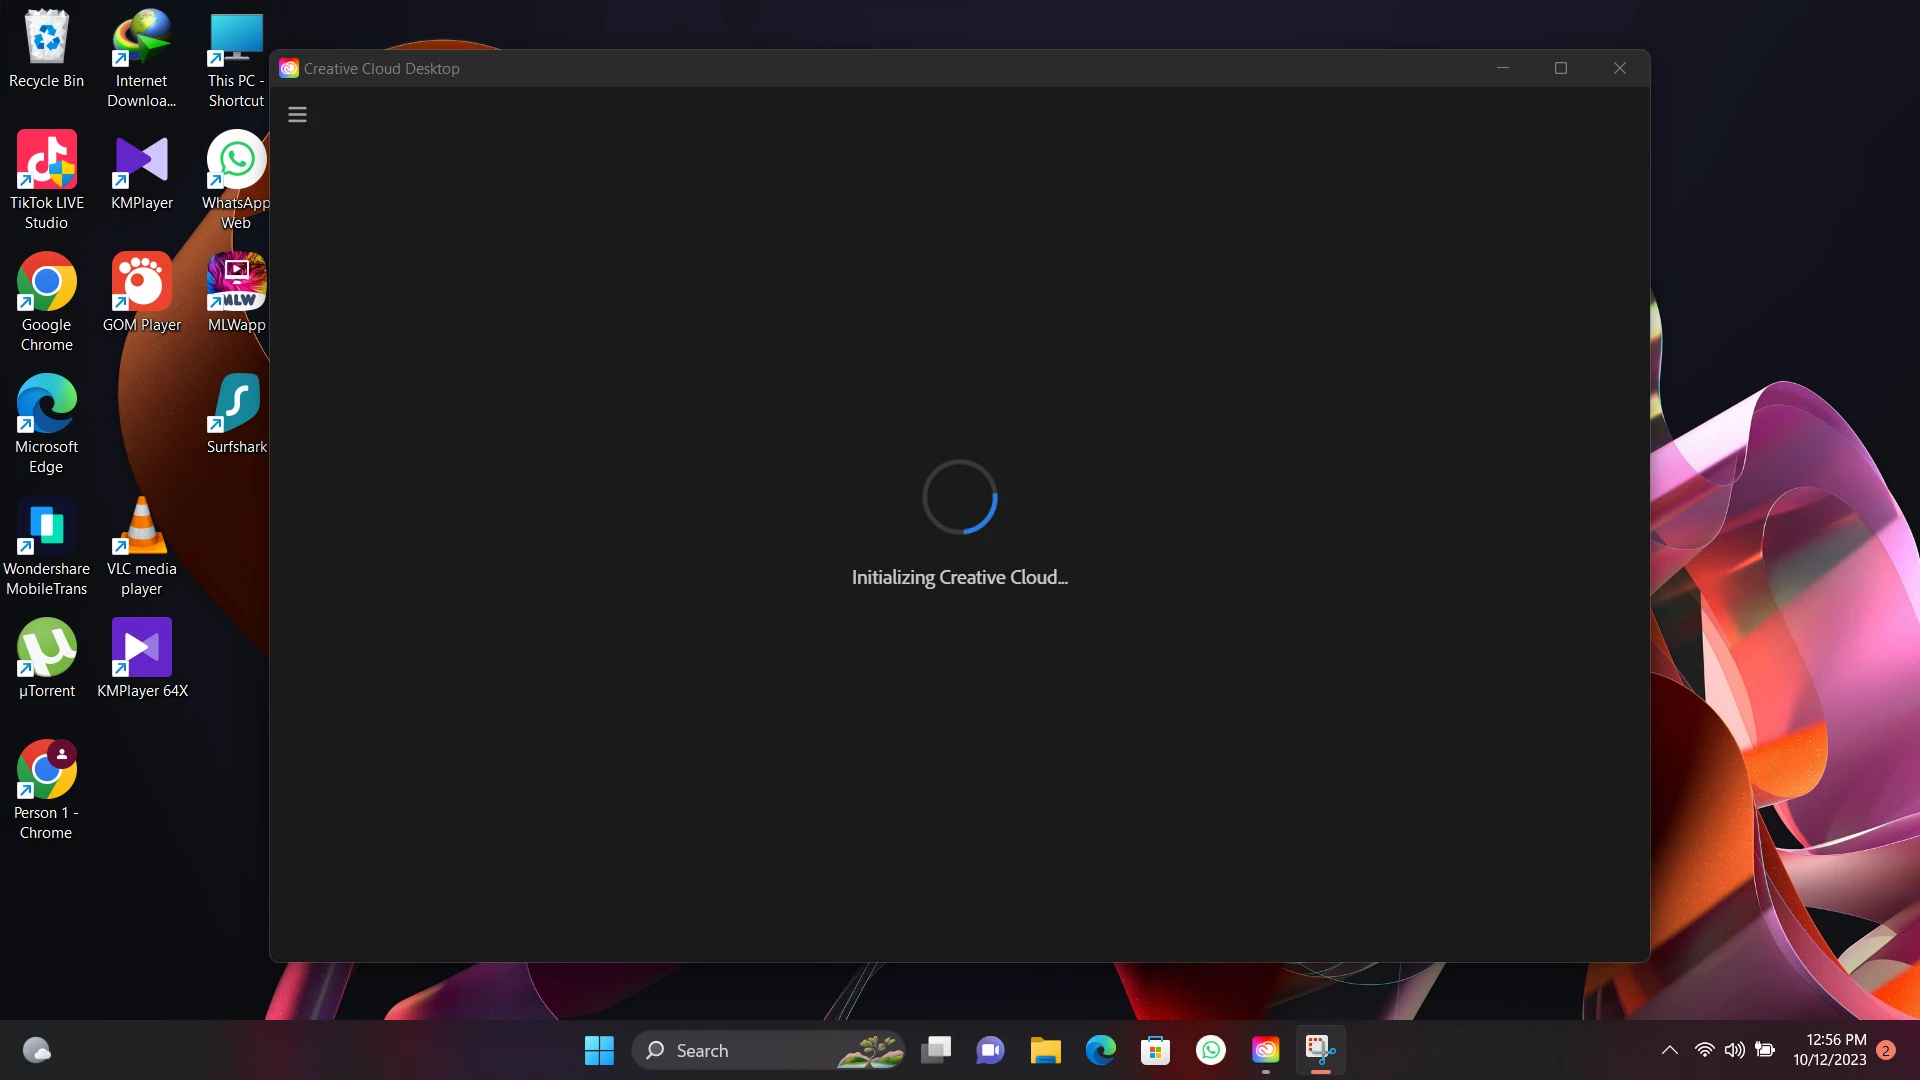Screen dimensions: 1920x1080
Task: Open WhatsApp from the taskbar
Action: [x=1210, y=1050]
